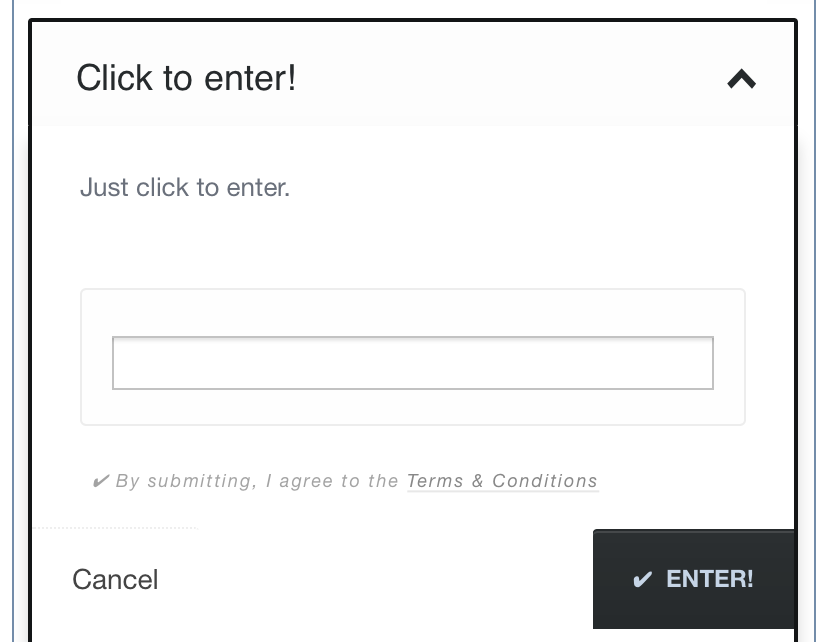826x642 pixels.
Task: Click the "ENTER!" label text
Action: 710,579
